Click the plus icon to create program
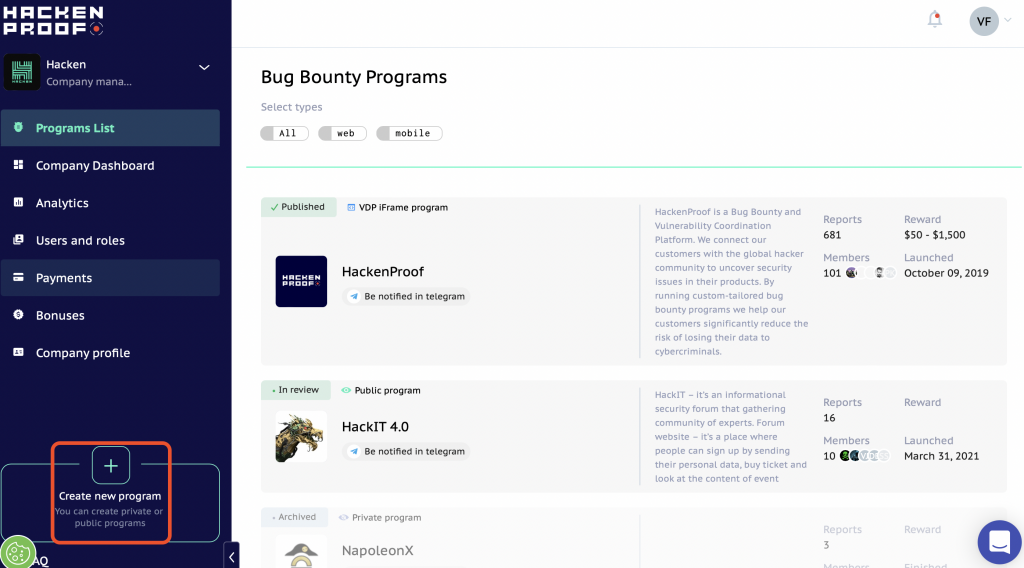This screenshot has height=568, width=1024. (111, 465)
